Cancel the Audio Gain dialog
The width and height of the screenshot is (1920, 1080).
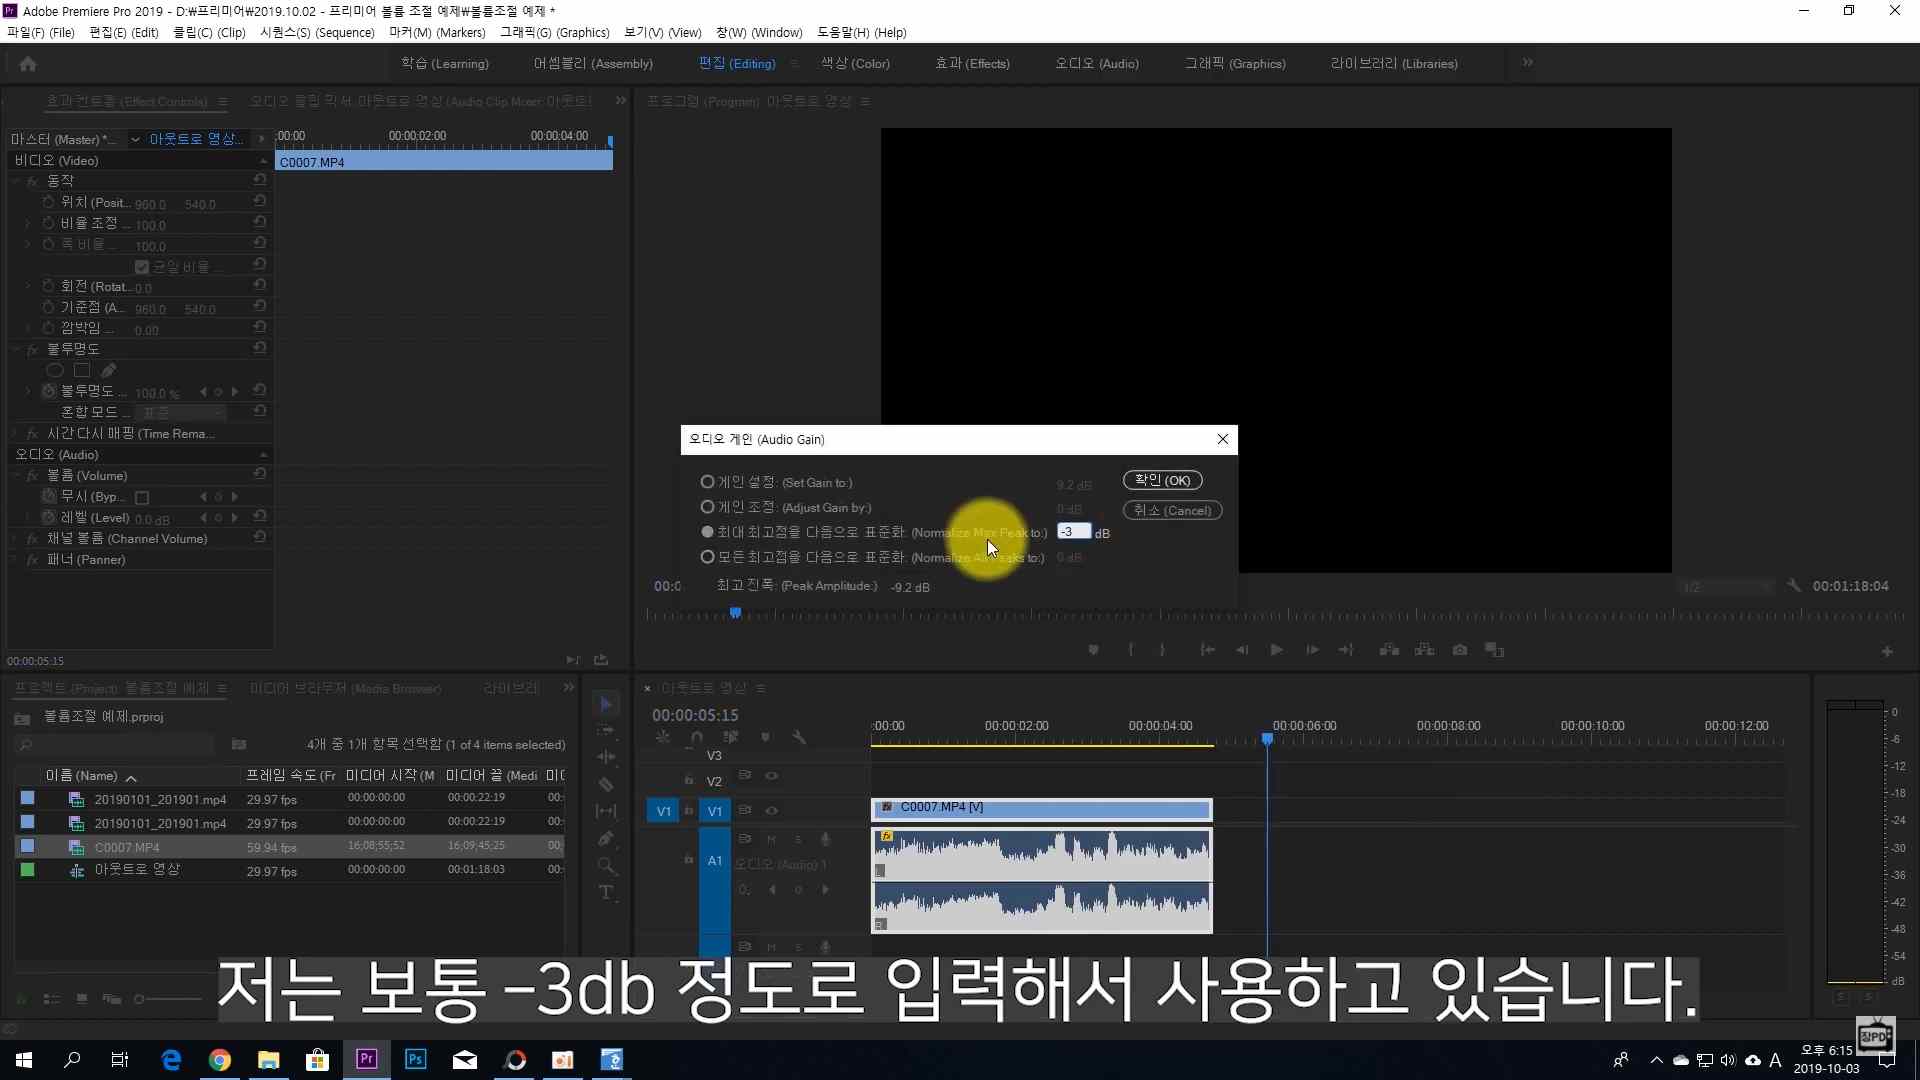tap(1172, 510)
